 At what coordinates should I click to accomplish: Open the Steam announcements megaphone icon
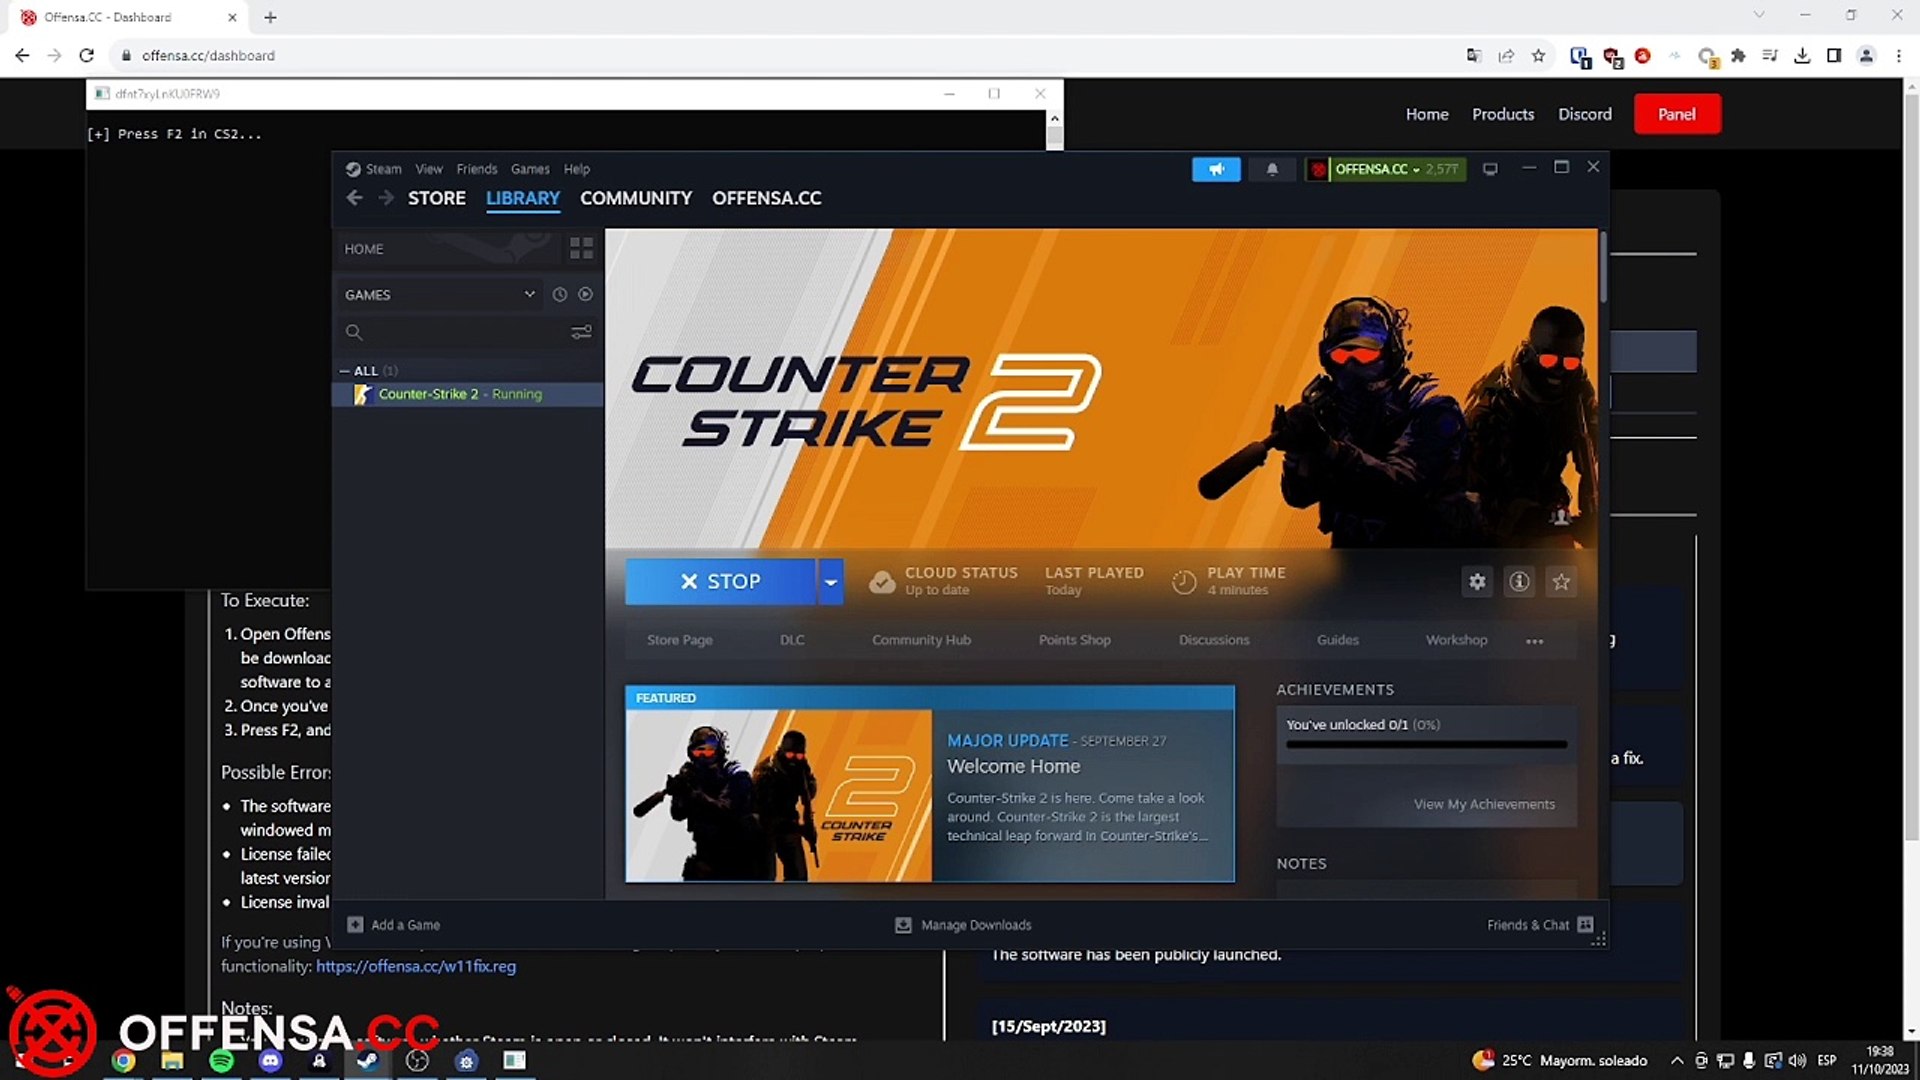pyautogui.click(x=1216, y=169)
